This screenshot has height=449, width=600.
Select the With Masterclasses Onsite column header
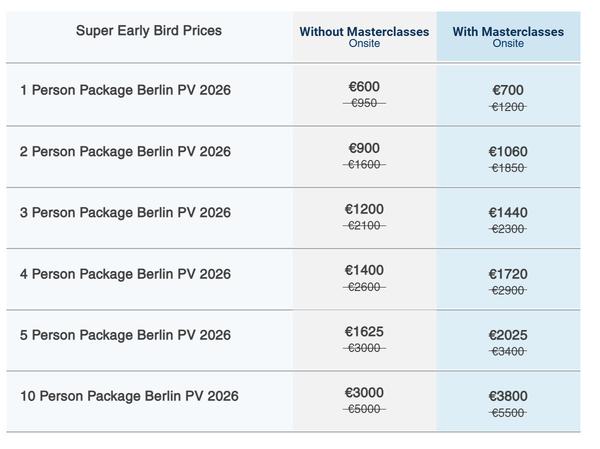pyautogui.click(x=508, y=36)
